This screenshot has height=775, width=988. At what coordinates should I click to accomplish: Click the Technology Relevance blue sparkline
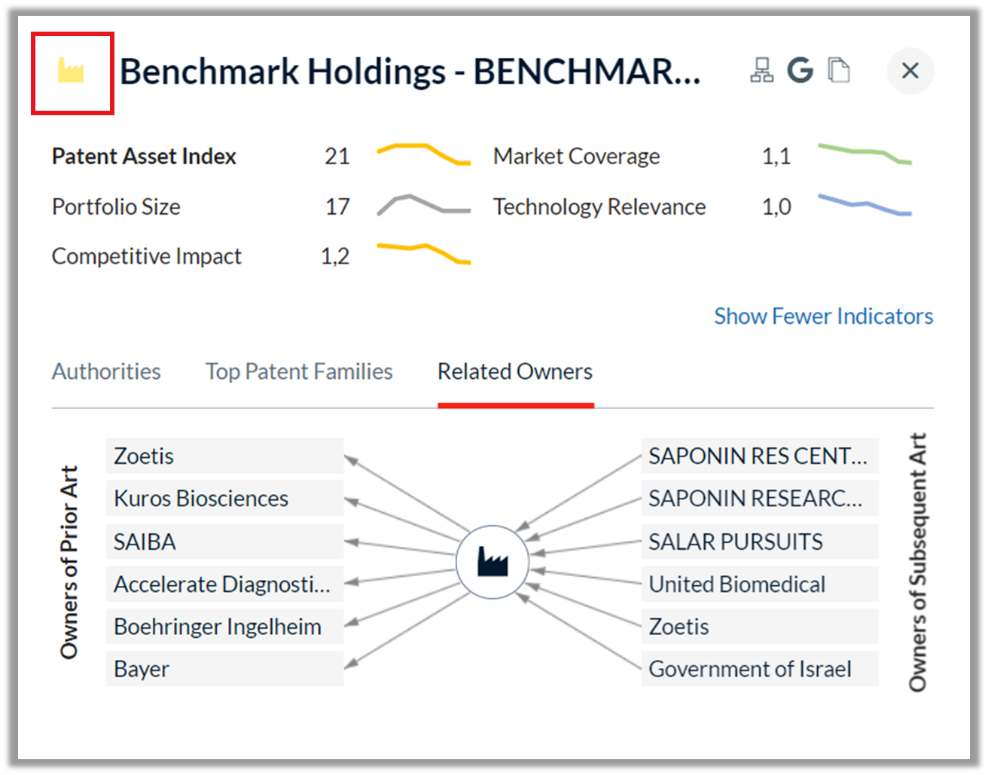[x=864, y=205]
